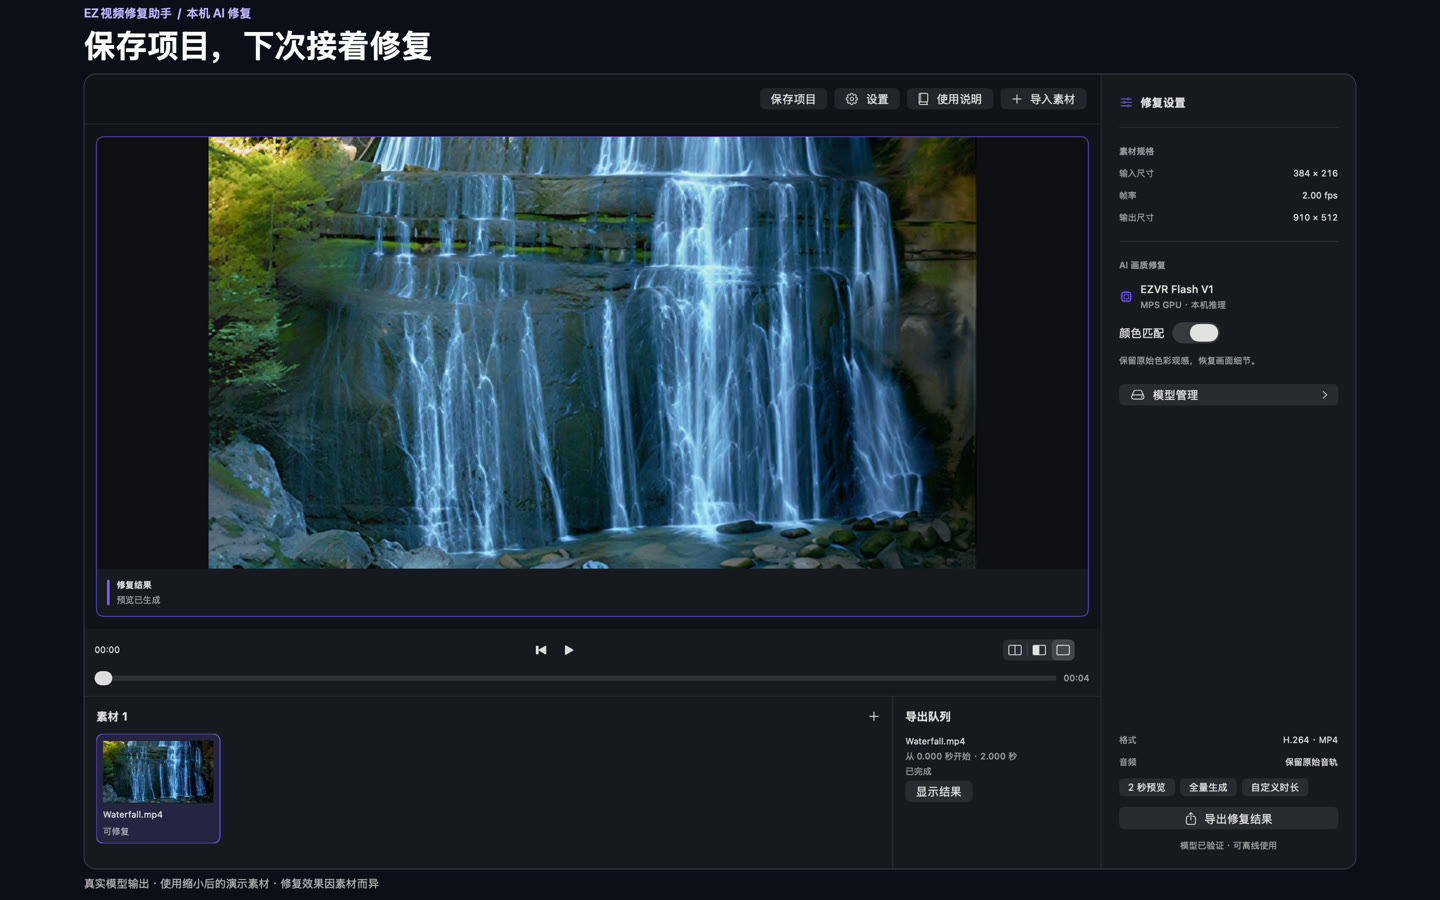Click the plus icon in 素材 1 header
The image size is (1440, 900).
pos(874,717)
